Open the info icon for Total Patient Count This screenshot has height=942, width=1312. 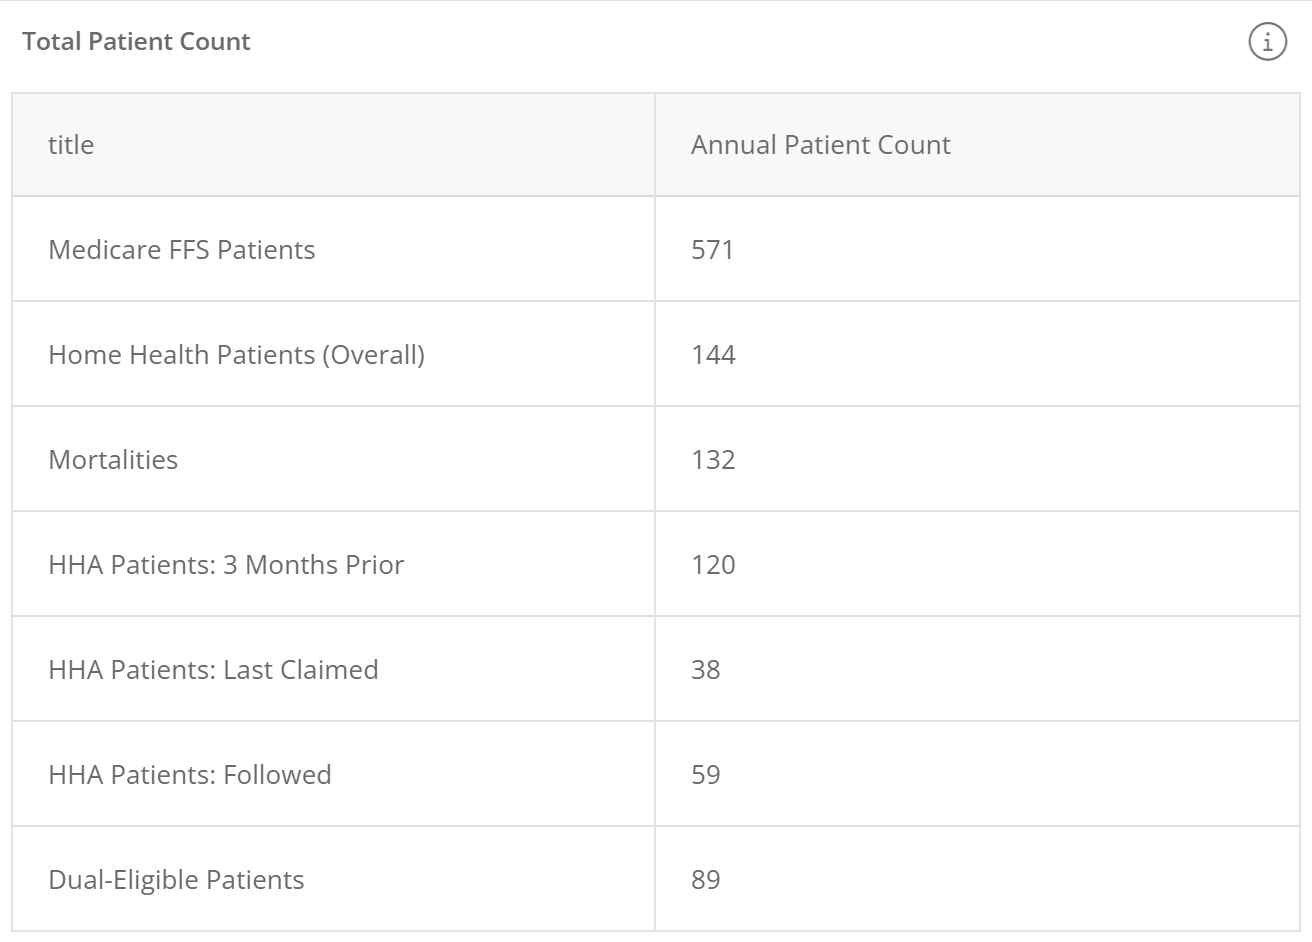(x=1267, y=41)
